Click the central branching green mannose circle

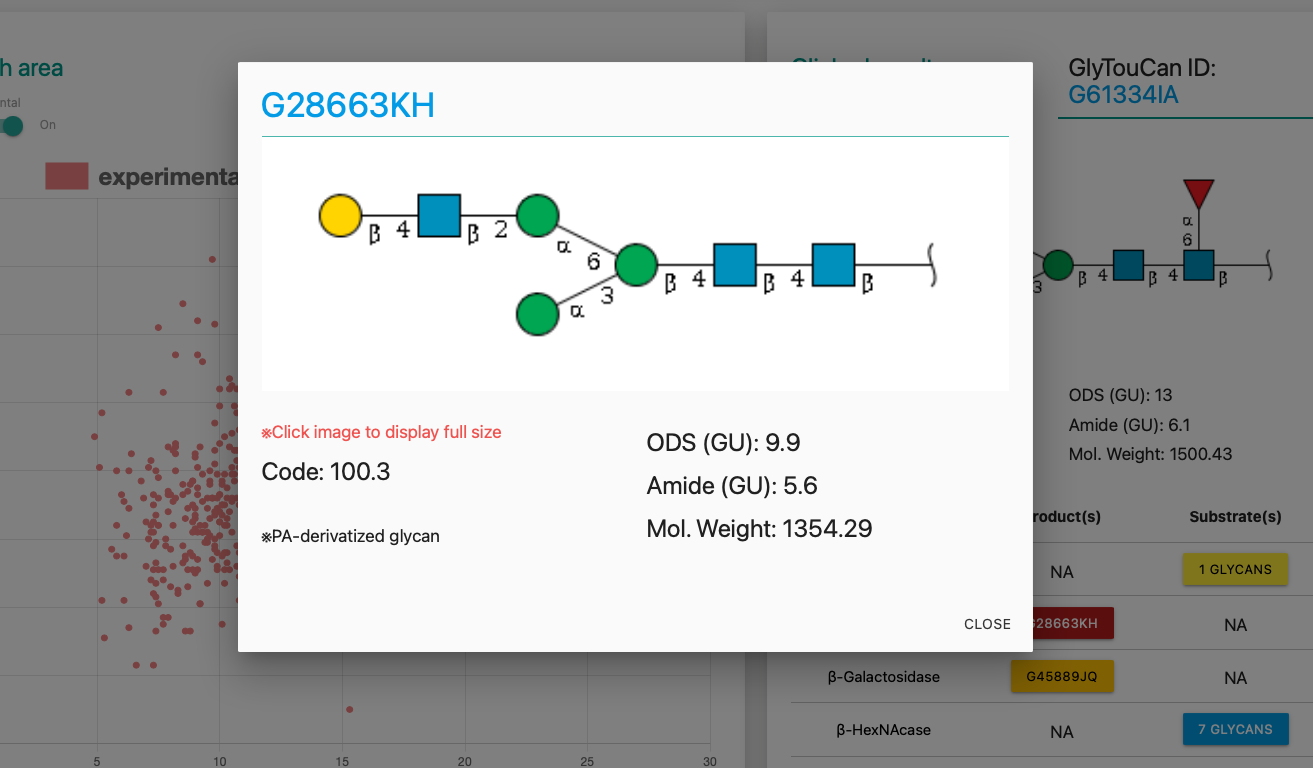pyautogui.click(x=636, y=265)
